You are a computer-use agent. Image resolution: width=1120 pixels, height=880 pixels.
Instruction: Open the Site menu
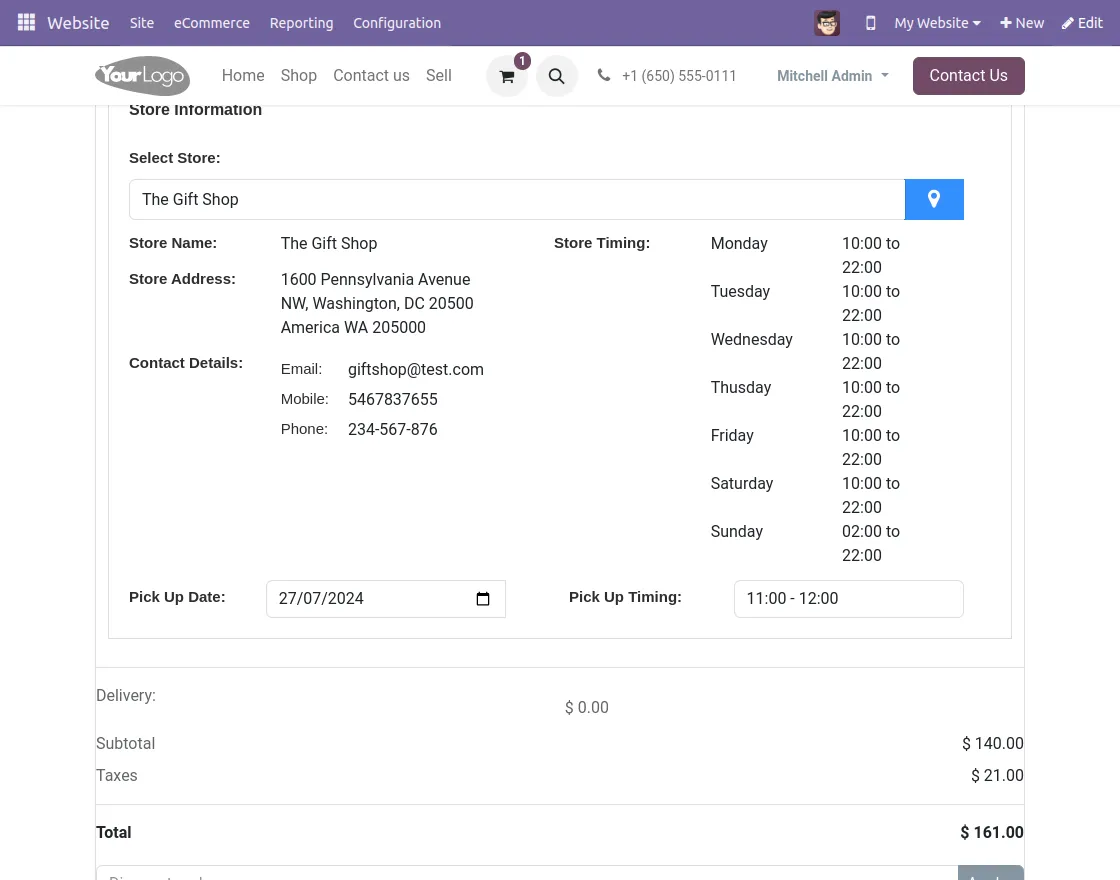click(x=142, y=23)
